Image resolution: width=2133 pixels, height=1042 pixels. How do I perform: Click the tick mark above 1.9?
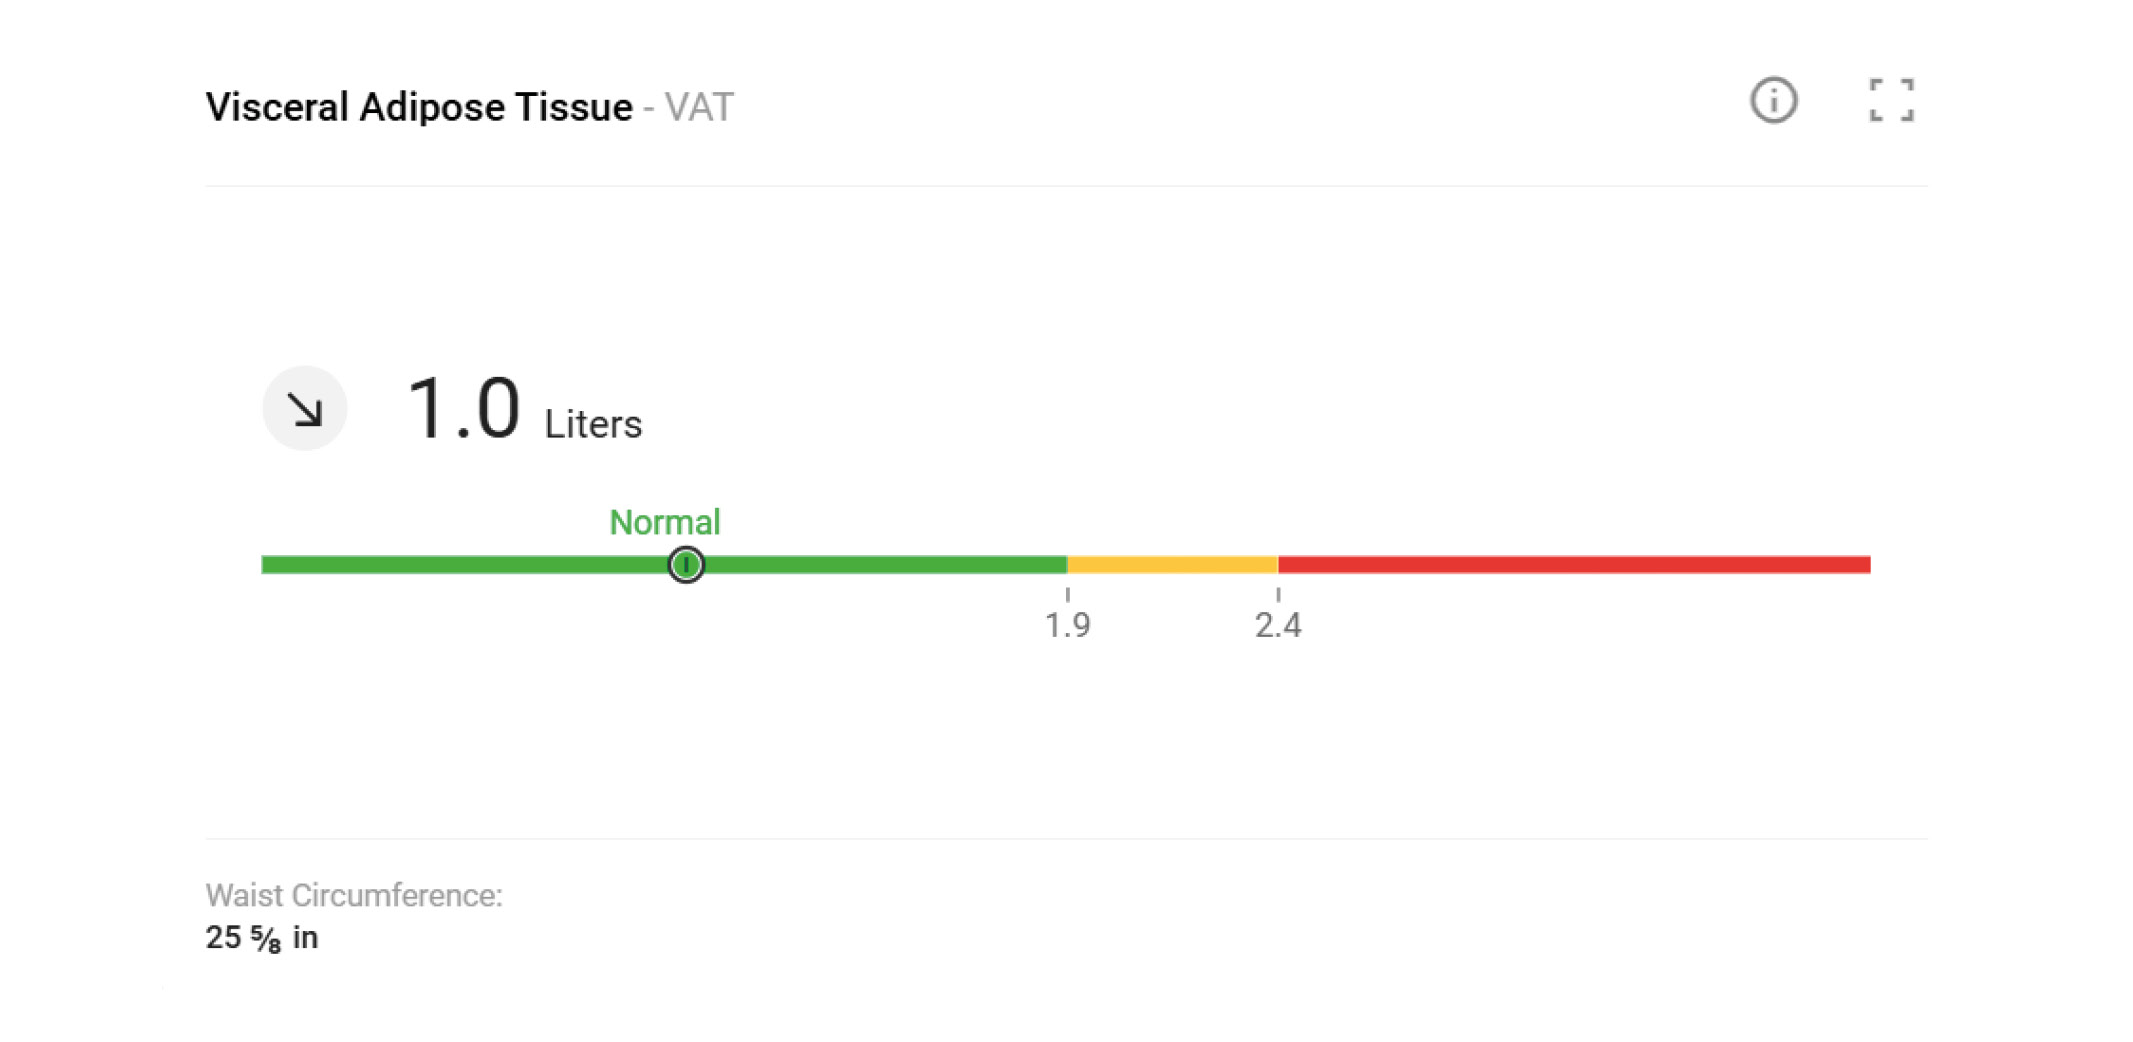click(1067, 595)
